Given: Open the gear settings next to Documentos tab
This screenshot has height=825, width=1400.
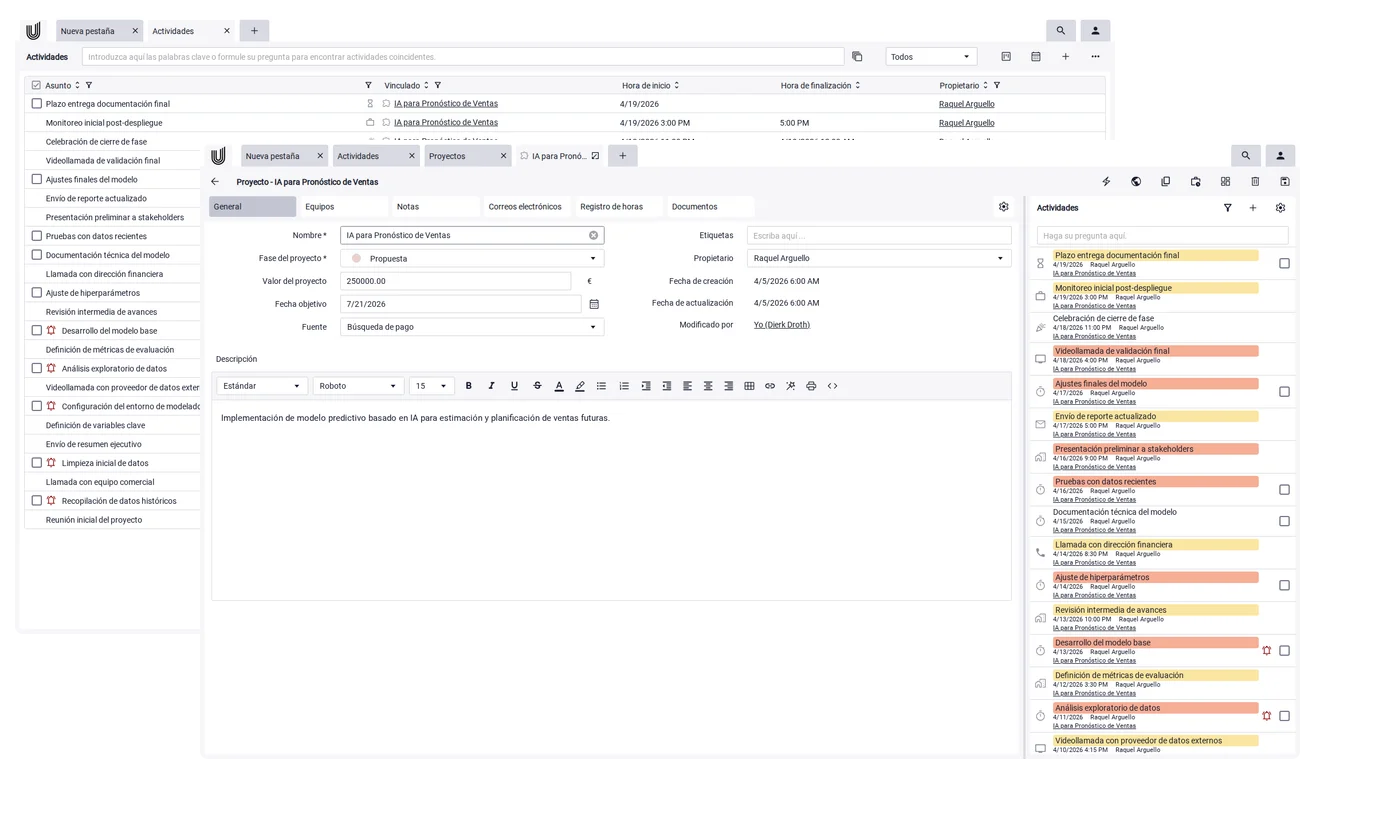Looking at the screenshot, I should (x=1003, y=207).
